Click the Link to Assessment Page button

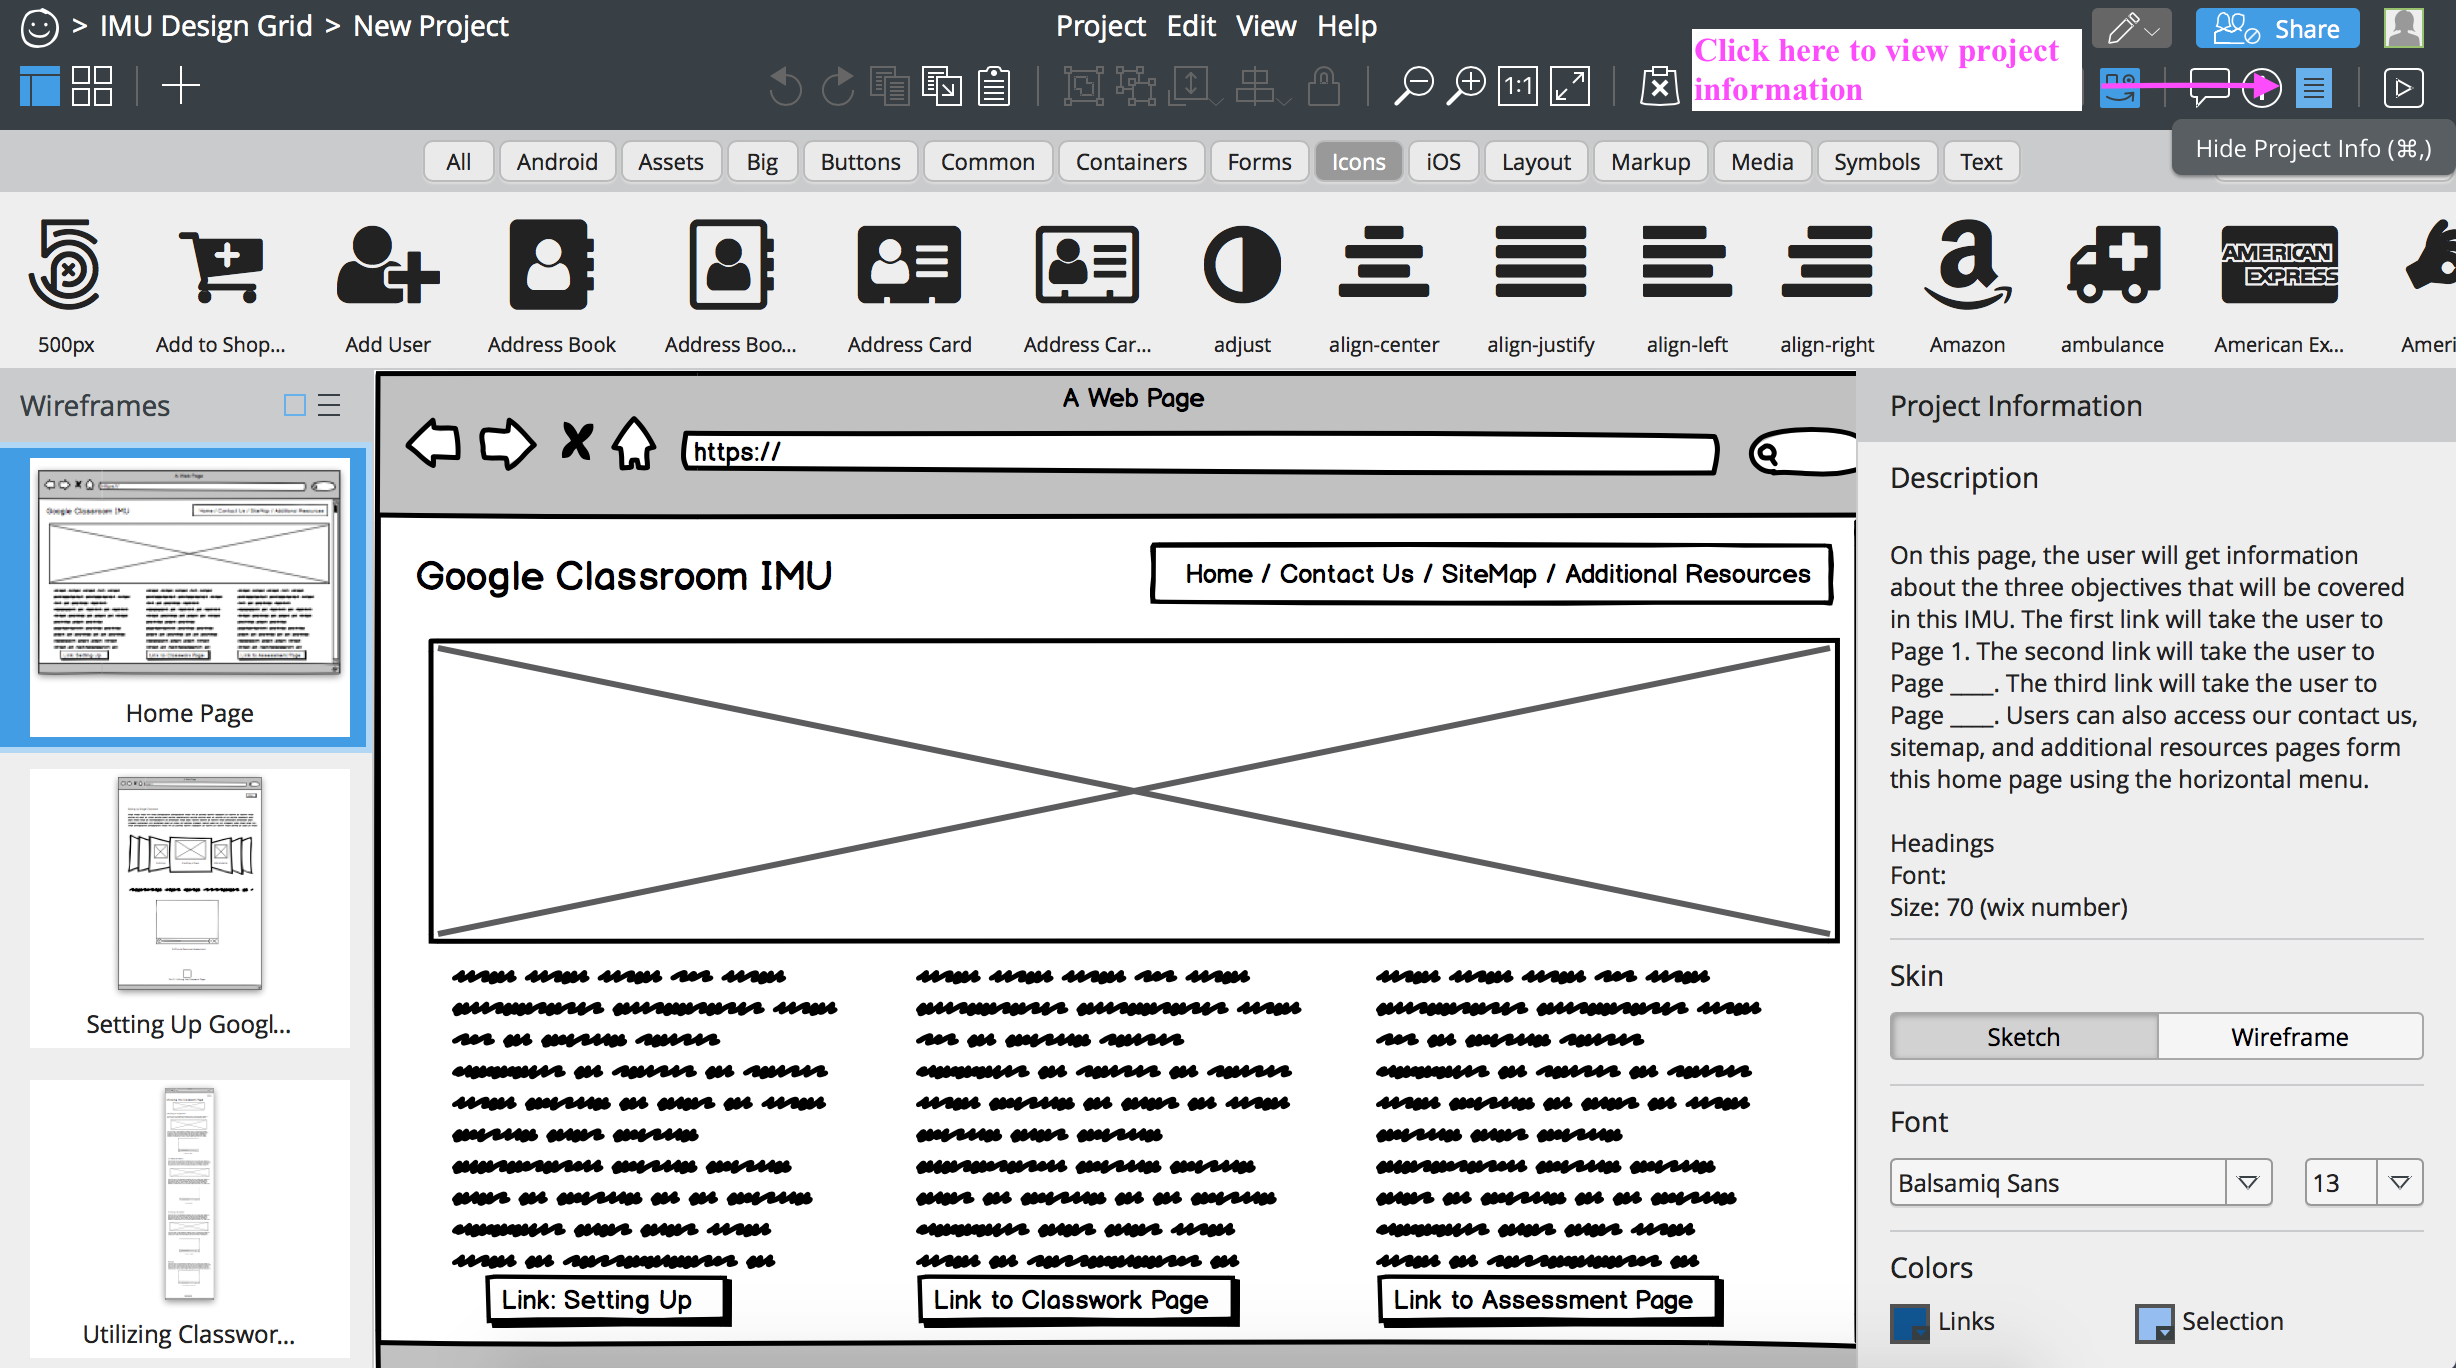pos(1549,1300)
